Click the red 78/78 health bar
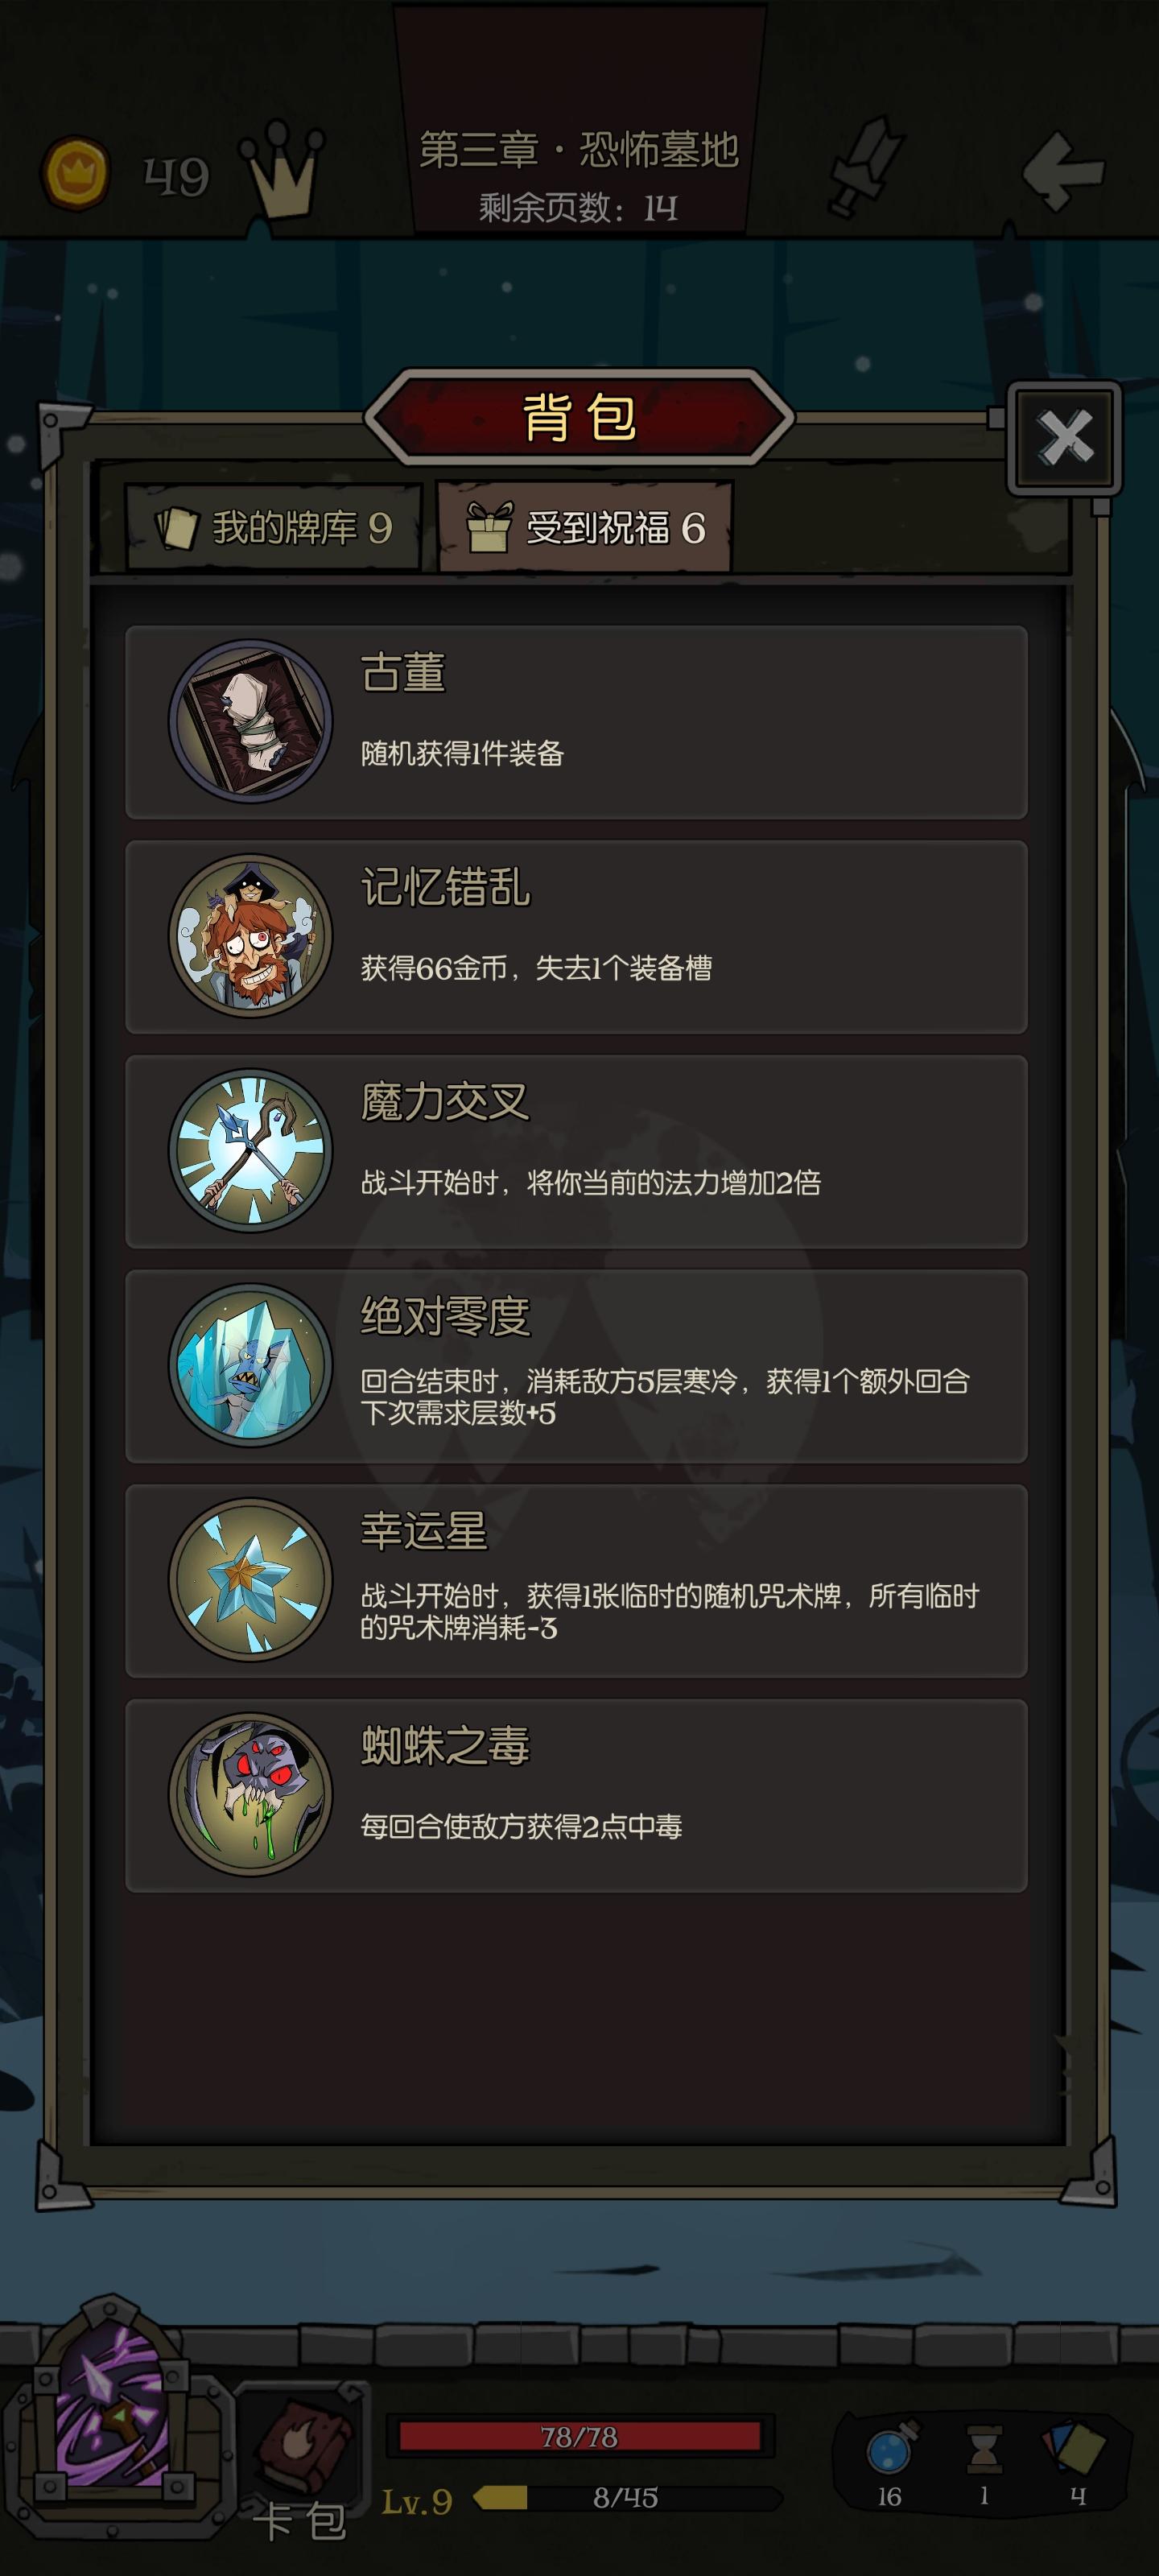Screen dimensions: 1159x2576 coord(580,2436)
